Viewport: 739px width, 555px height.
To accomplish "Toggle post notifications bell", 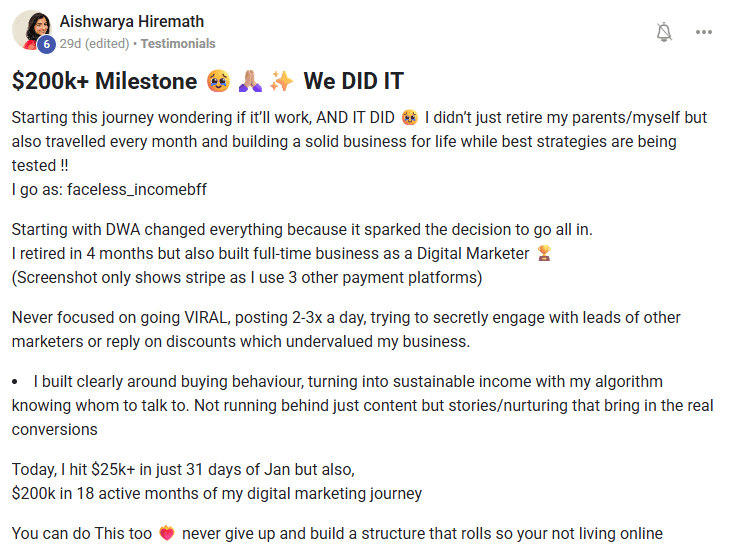I will click(664, 32).
